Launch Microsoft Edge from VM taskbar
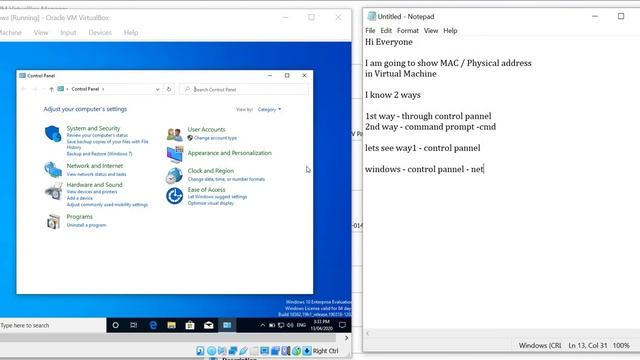This screenshot has width=640, height=360. coord(153,325)
